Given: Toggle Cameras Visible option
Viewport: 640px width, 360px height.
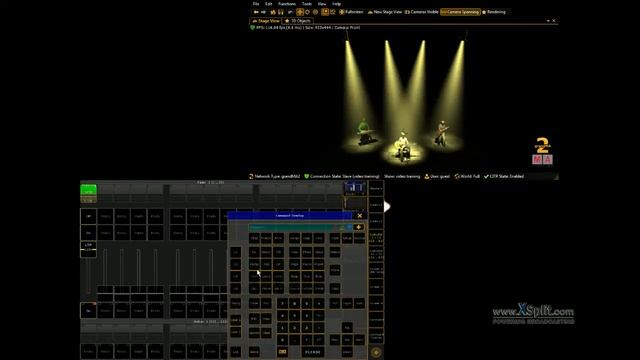Looking at the screenshot, I should click(x=421, y=12).
